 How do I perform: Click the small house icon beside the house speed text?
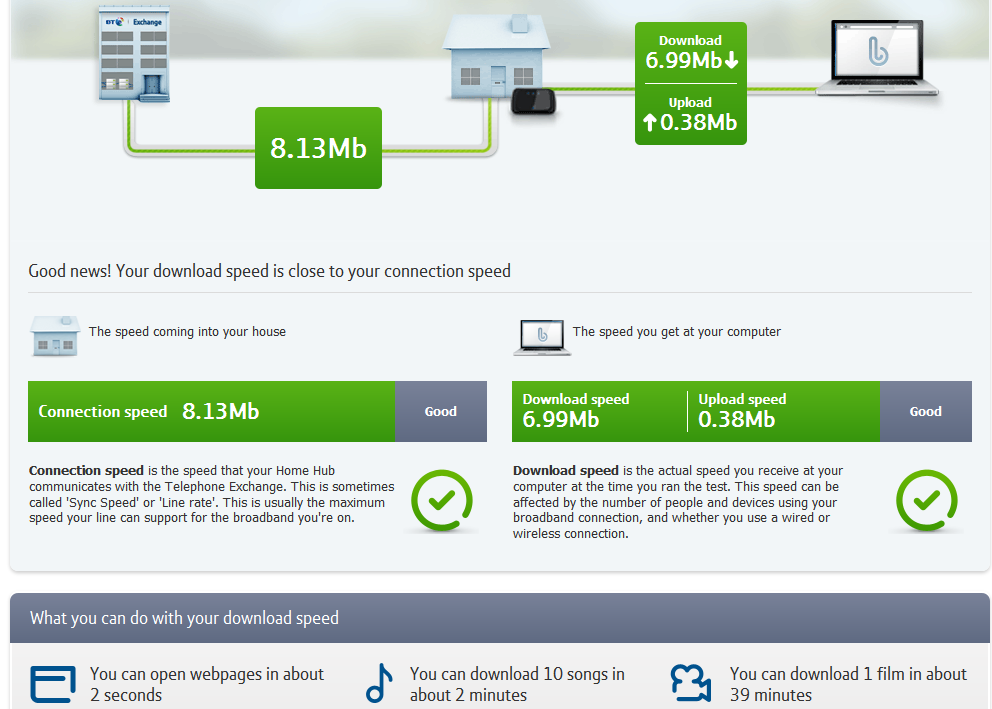click(55, 336)
